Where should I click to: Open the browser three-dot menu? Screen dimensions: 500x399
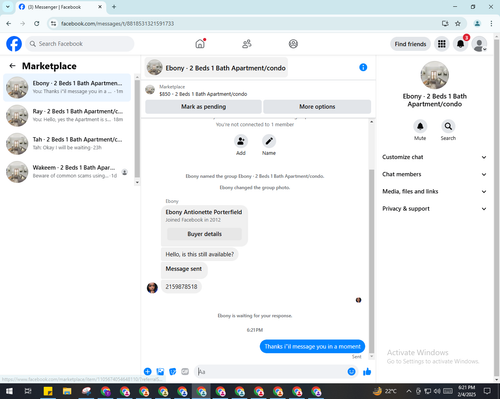point(491,23)
